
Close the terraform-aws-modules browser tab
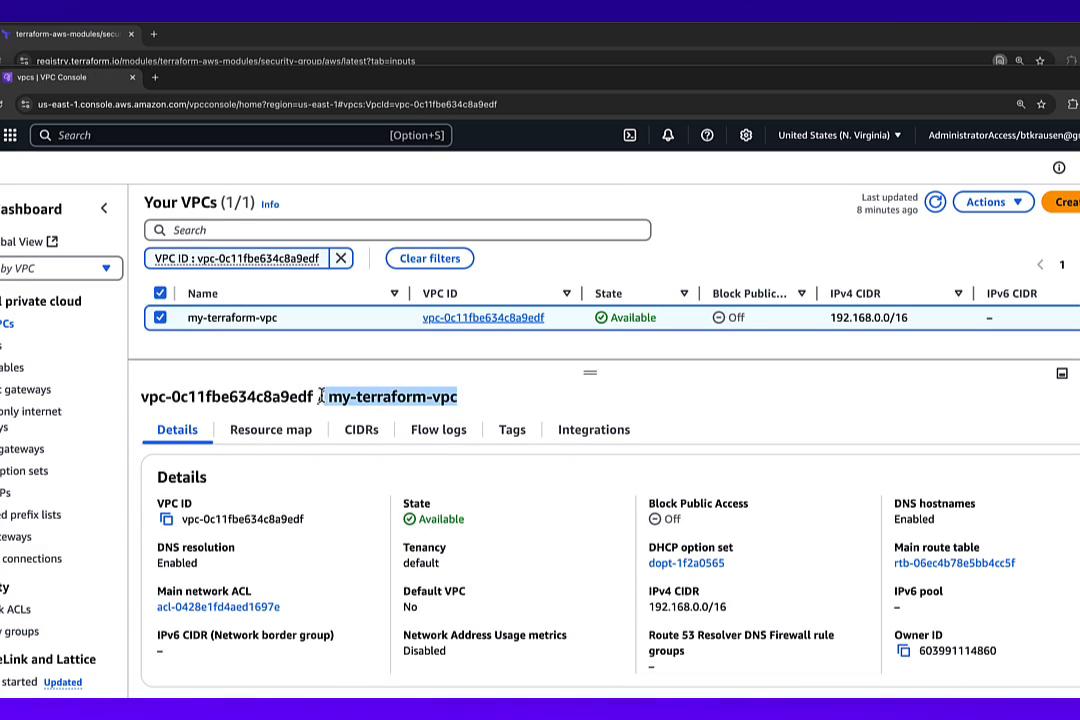132,34
